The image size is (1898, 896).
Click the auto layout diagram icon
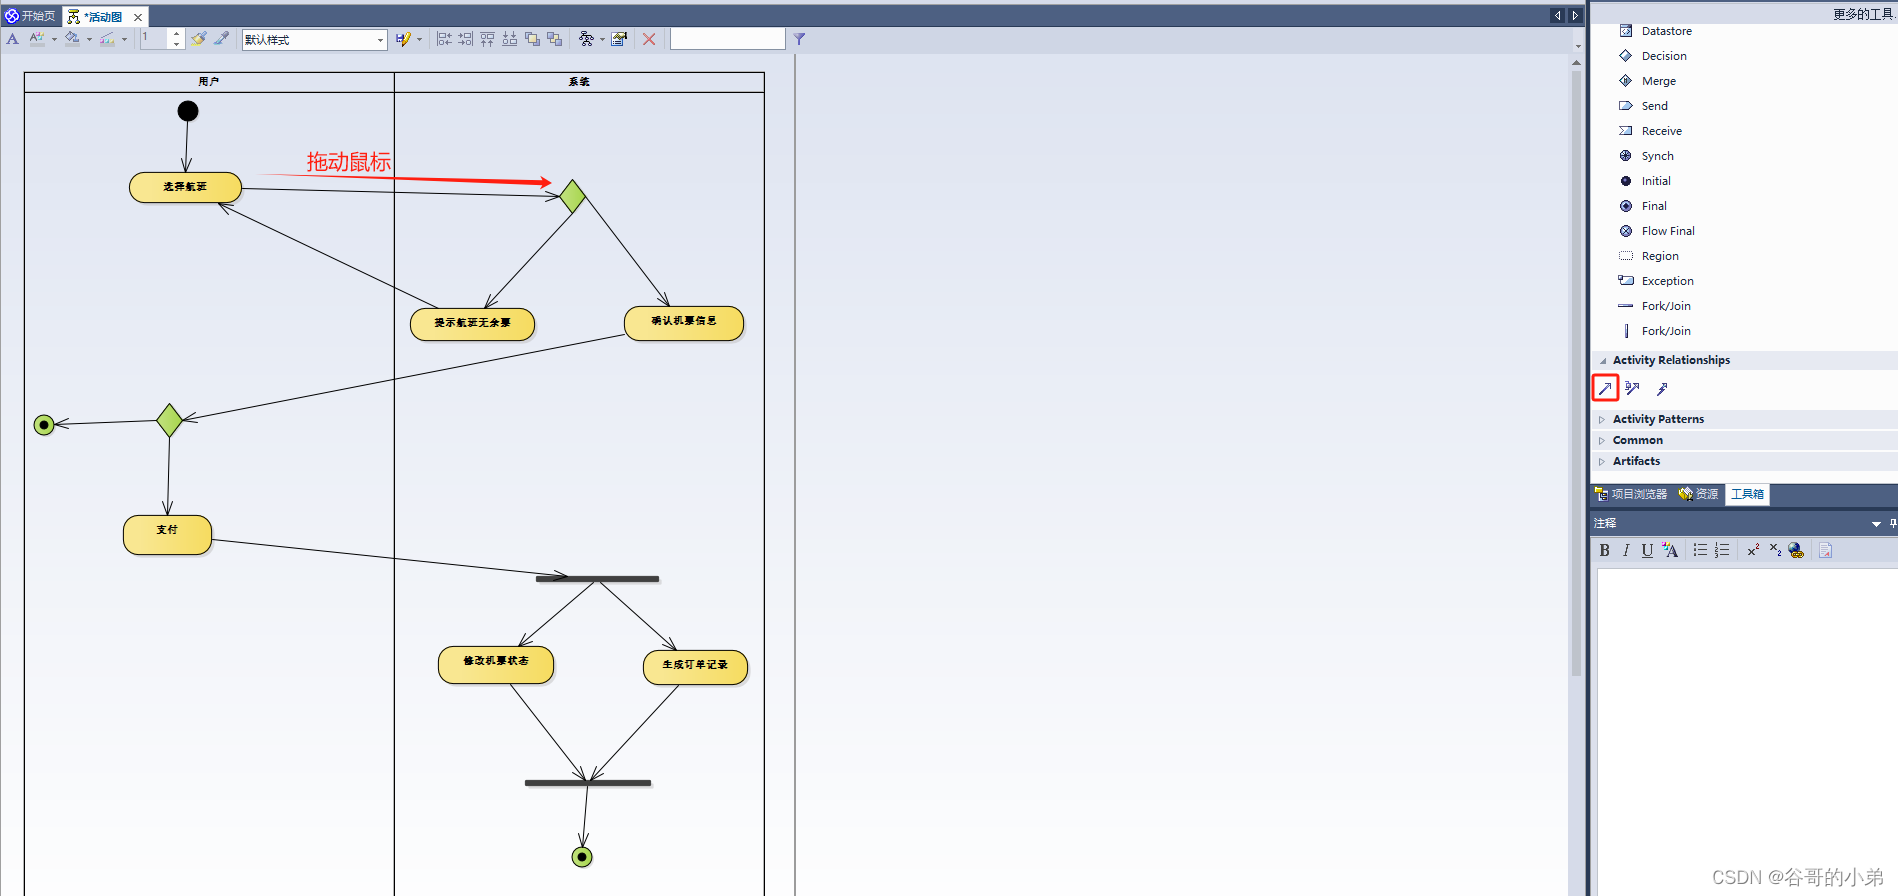(586, 39)
